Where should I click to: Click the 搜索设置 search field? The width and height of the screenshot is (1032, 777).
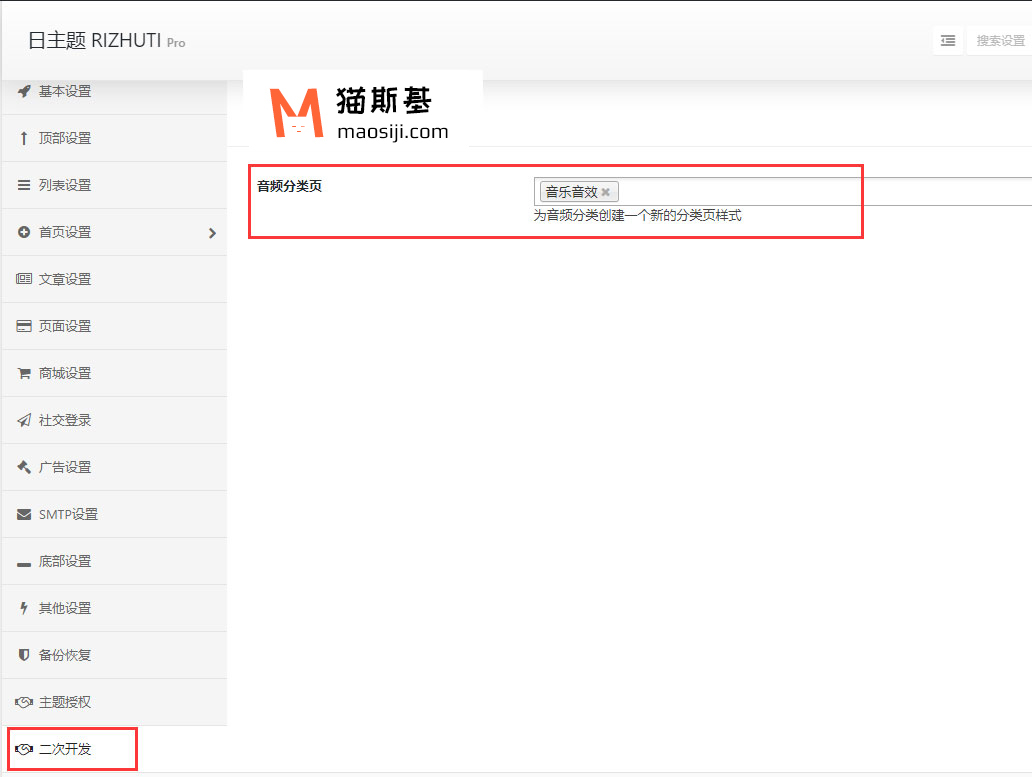pyautogui.click(x=1000, y=41)
